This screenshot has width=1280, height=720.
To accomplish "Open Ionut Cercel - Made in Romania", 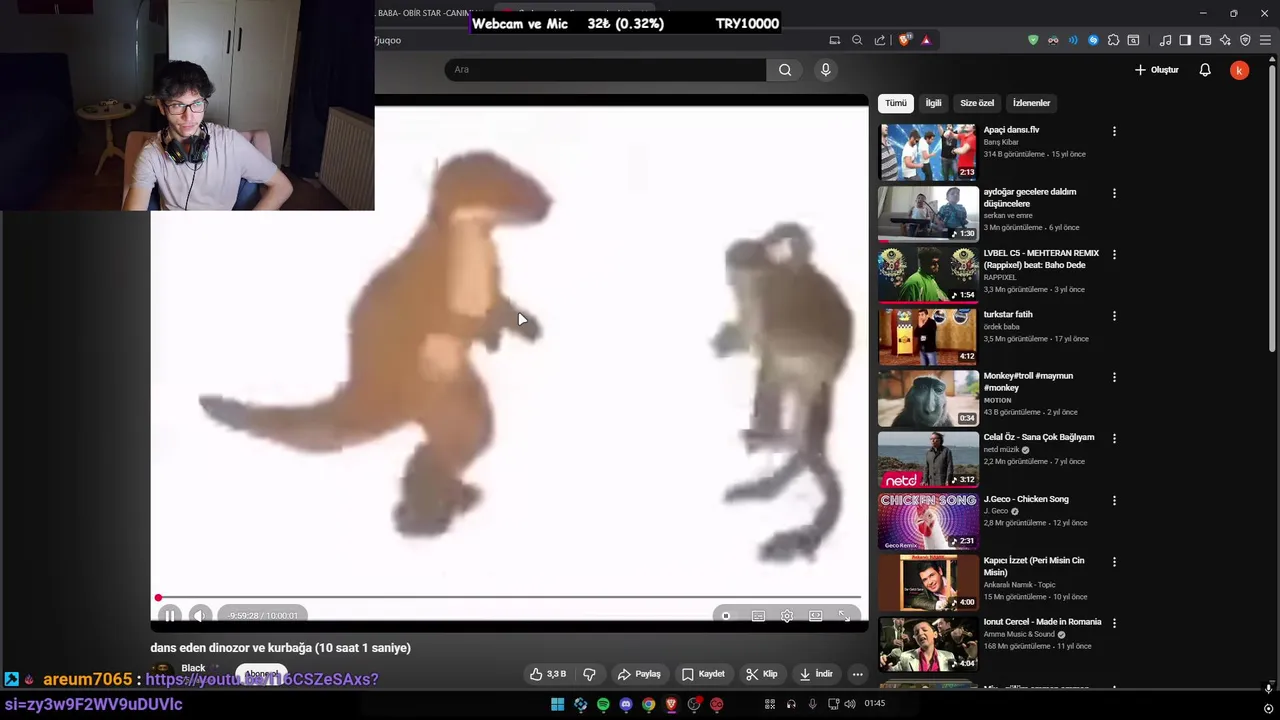I will click(1042, 622).
